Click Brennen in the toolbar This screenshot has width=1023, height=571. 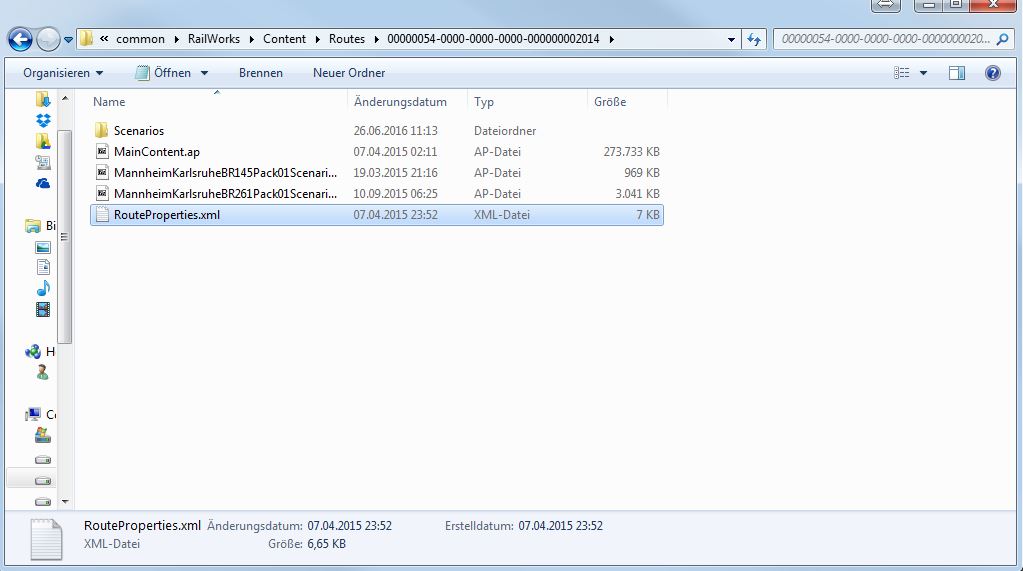pos(261,73)
